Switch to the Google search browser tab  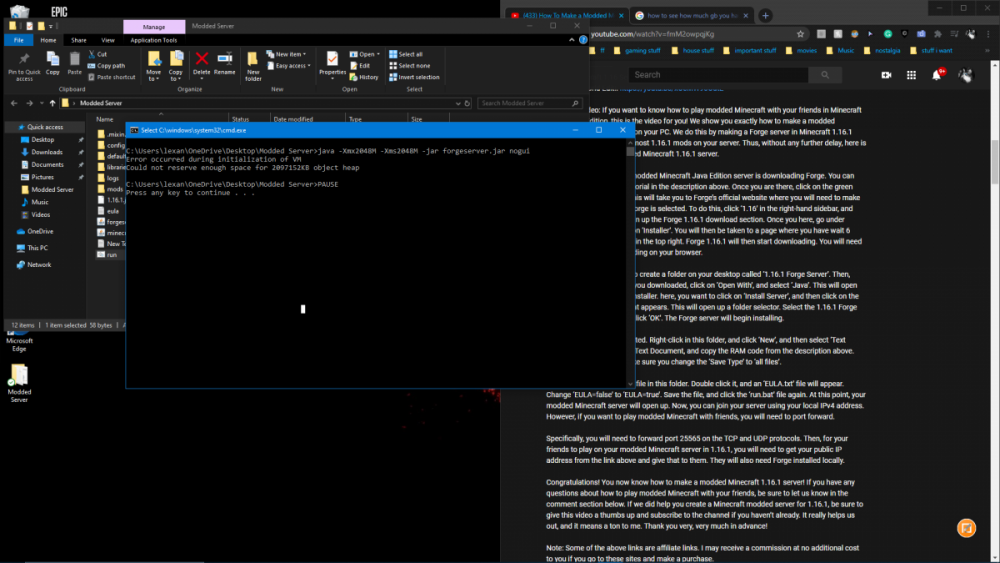(688, 16)
